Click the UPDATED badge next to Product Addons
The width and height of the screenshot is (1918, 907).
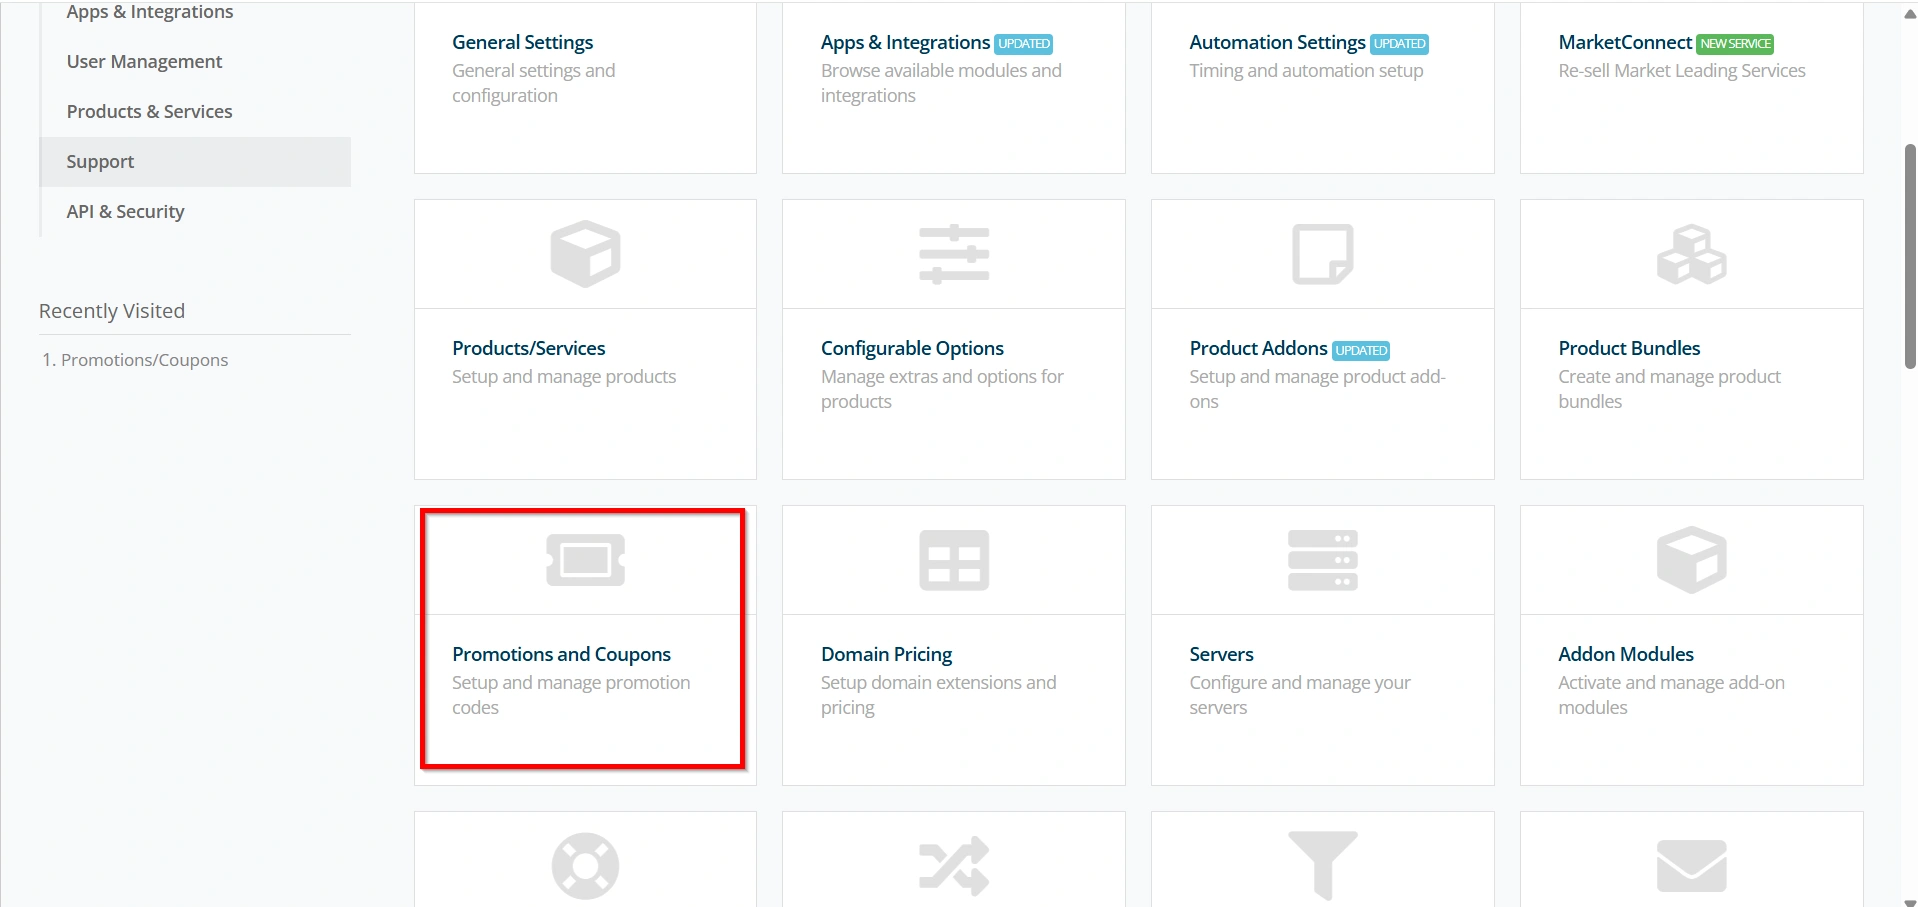tap(1361, 350)
